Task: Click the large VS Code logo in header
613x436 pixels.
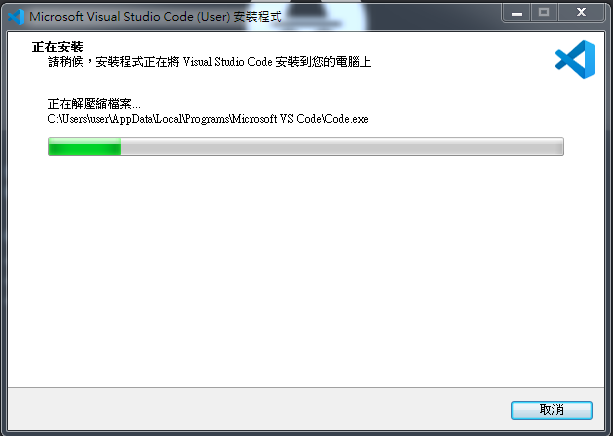Action: tap(575, 59)
